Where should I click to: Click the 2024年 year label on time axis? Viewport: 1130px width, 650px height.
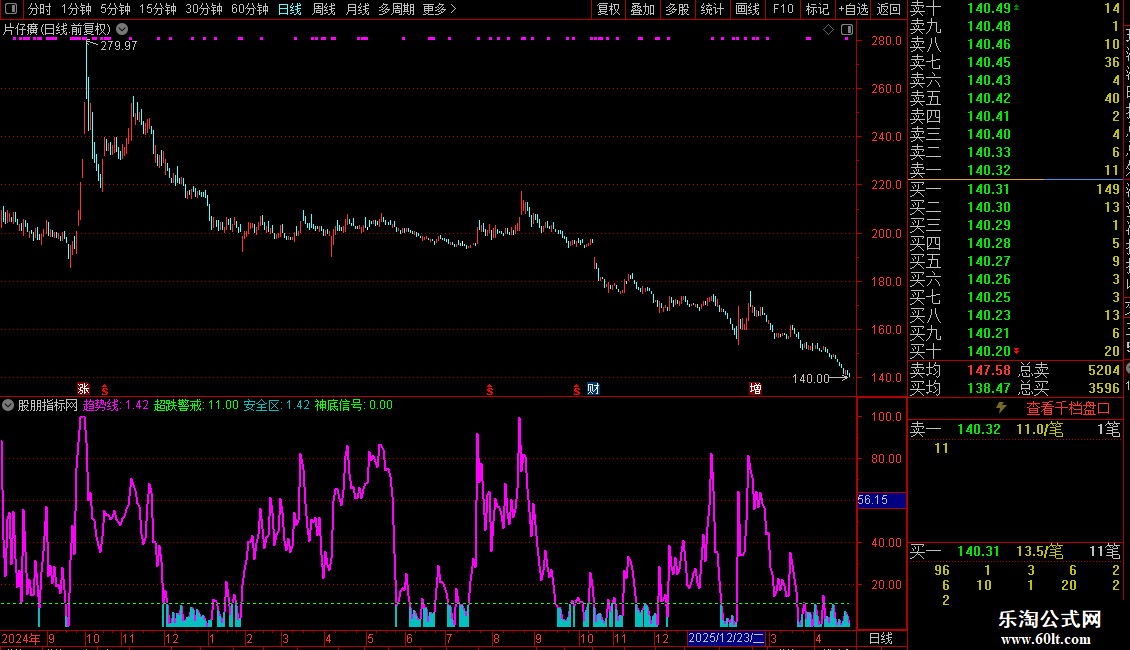[x=21, y=638]
